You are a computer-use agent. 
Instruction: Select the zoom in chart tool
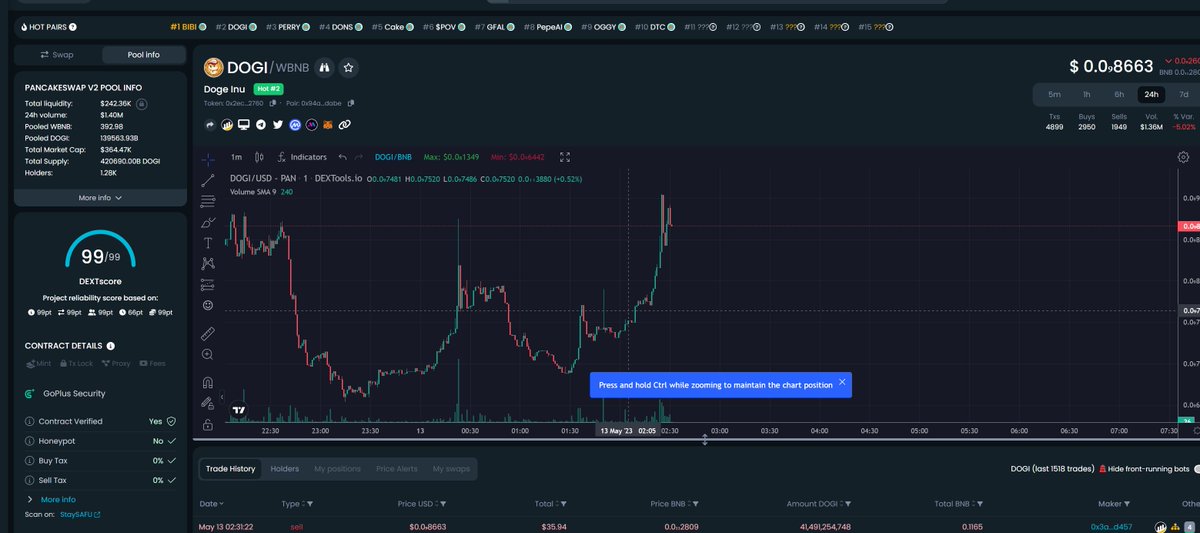pyautogui.click(x=208, y=354)
